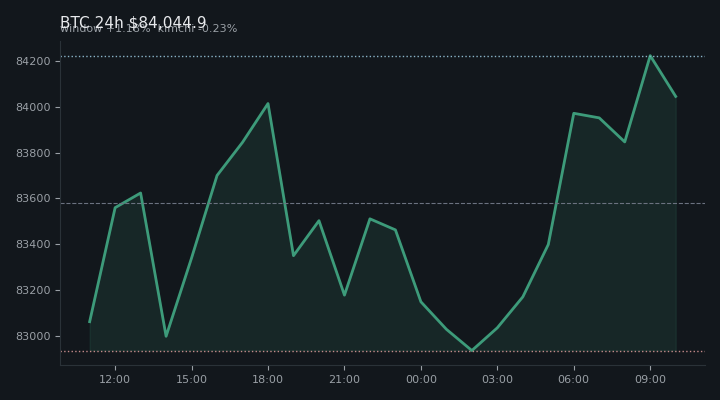The height and width of the screenshot is (400, 720).
Task: Click the BTC 24h $84,044.9 chart title
Action: 133,22
